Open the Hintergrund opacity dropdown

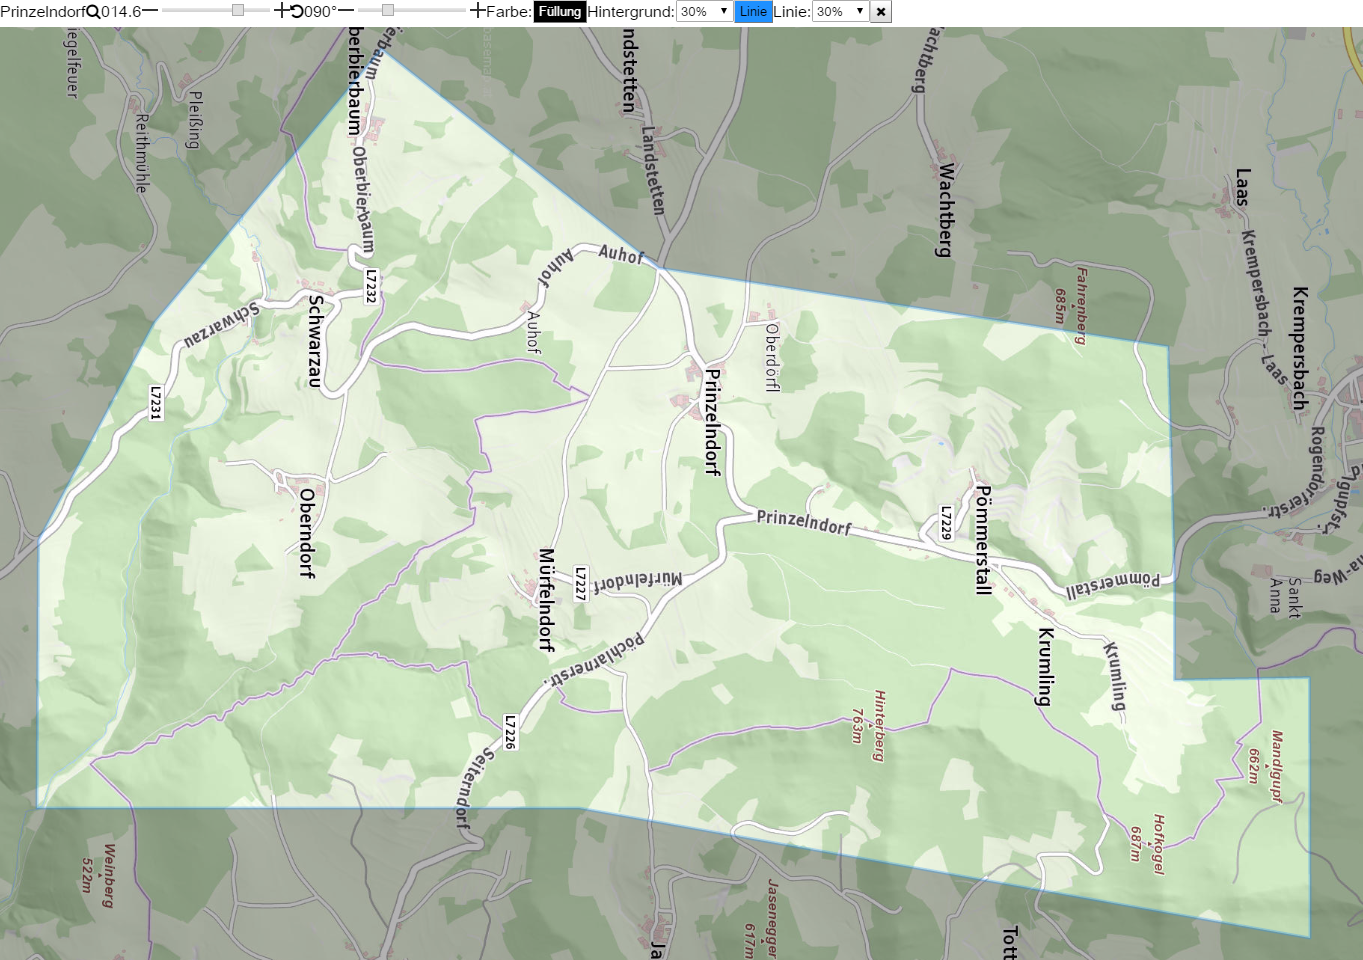click(x=705, y=12)
